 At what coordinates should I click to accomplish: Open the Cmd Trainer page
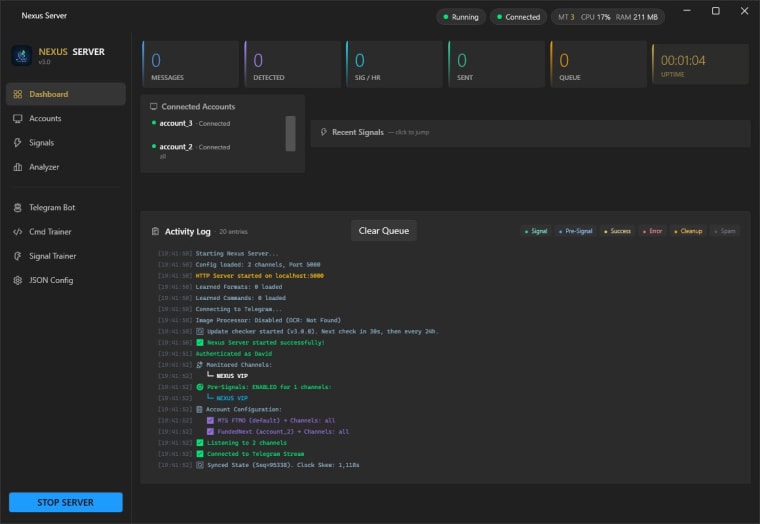click(66, 232)
